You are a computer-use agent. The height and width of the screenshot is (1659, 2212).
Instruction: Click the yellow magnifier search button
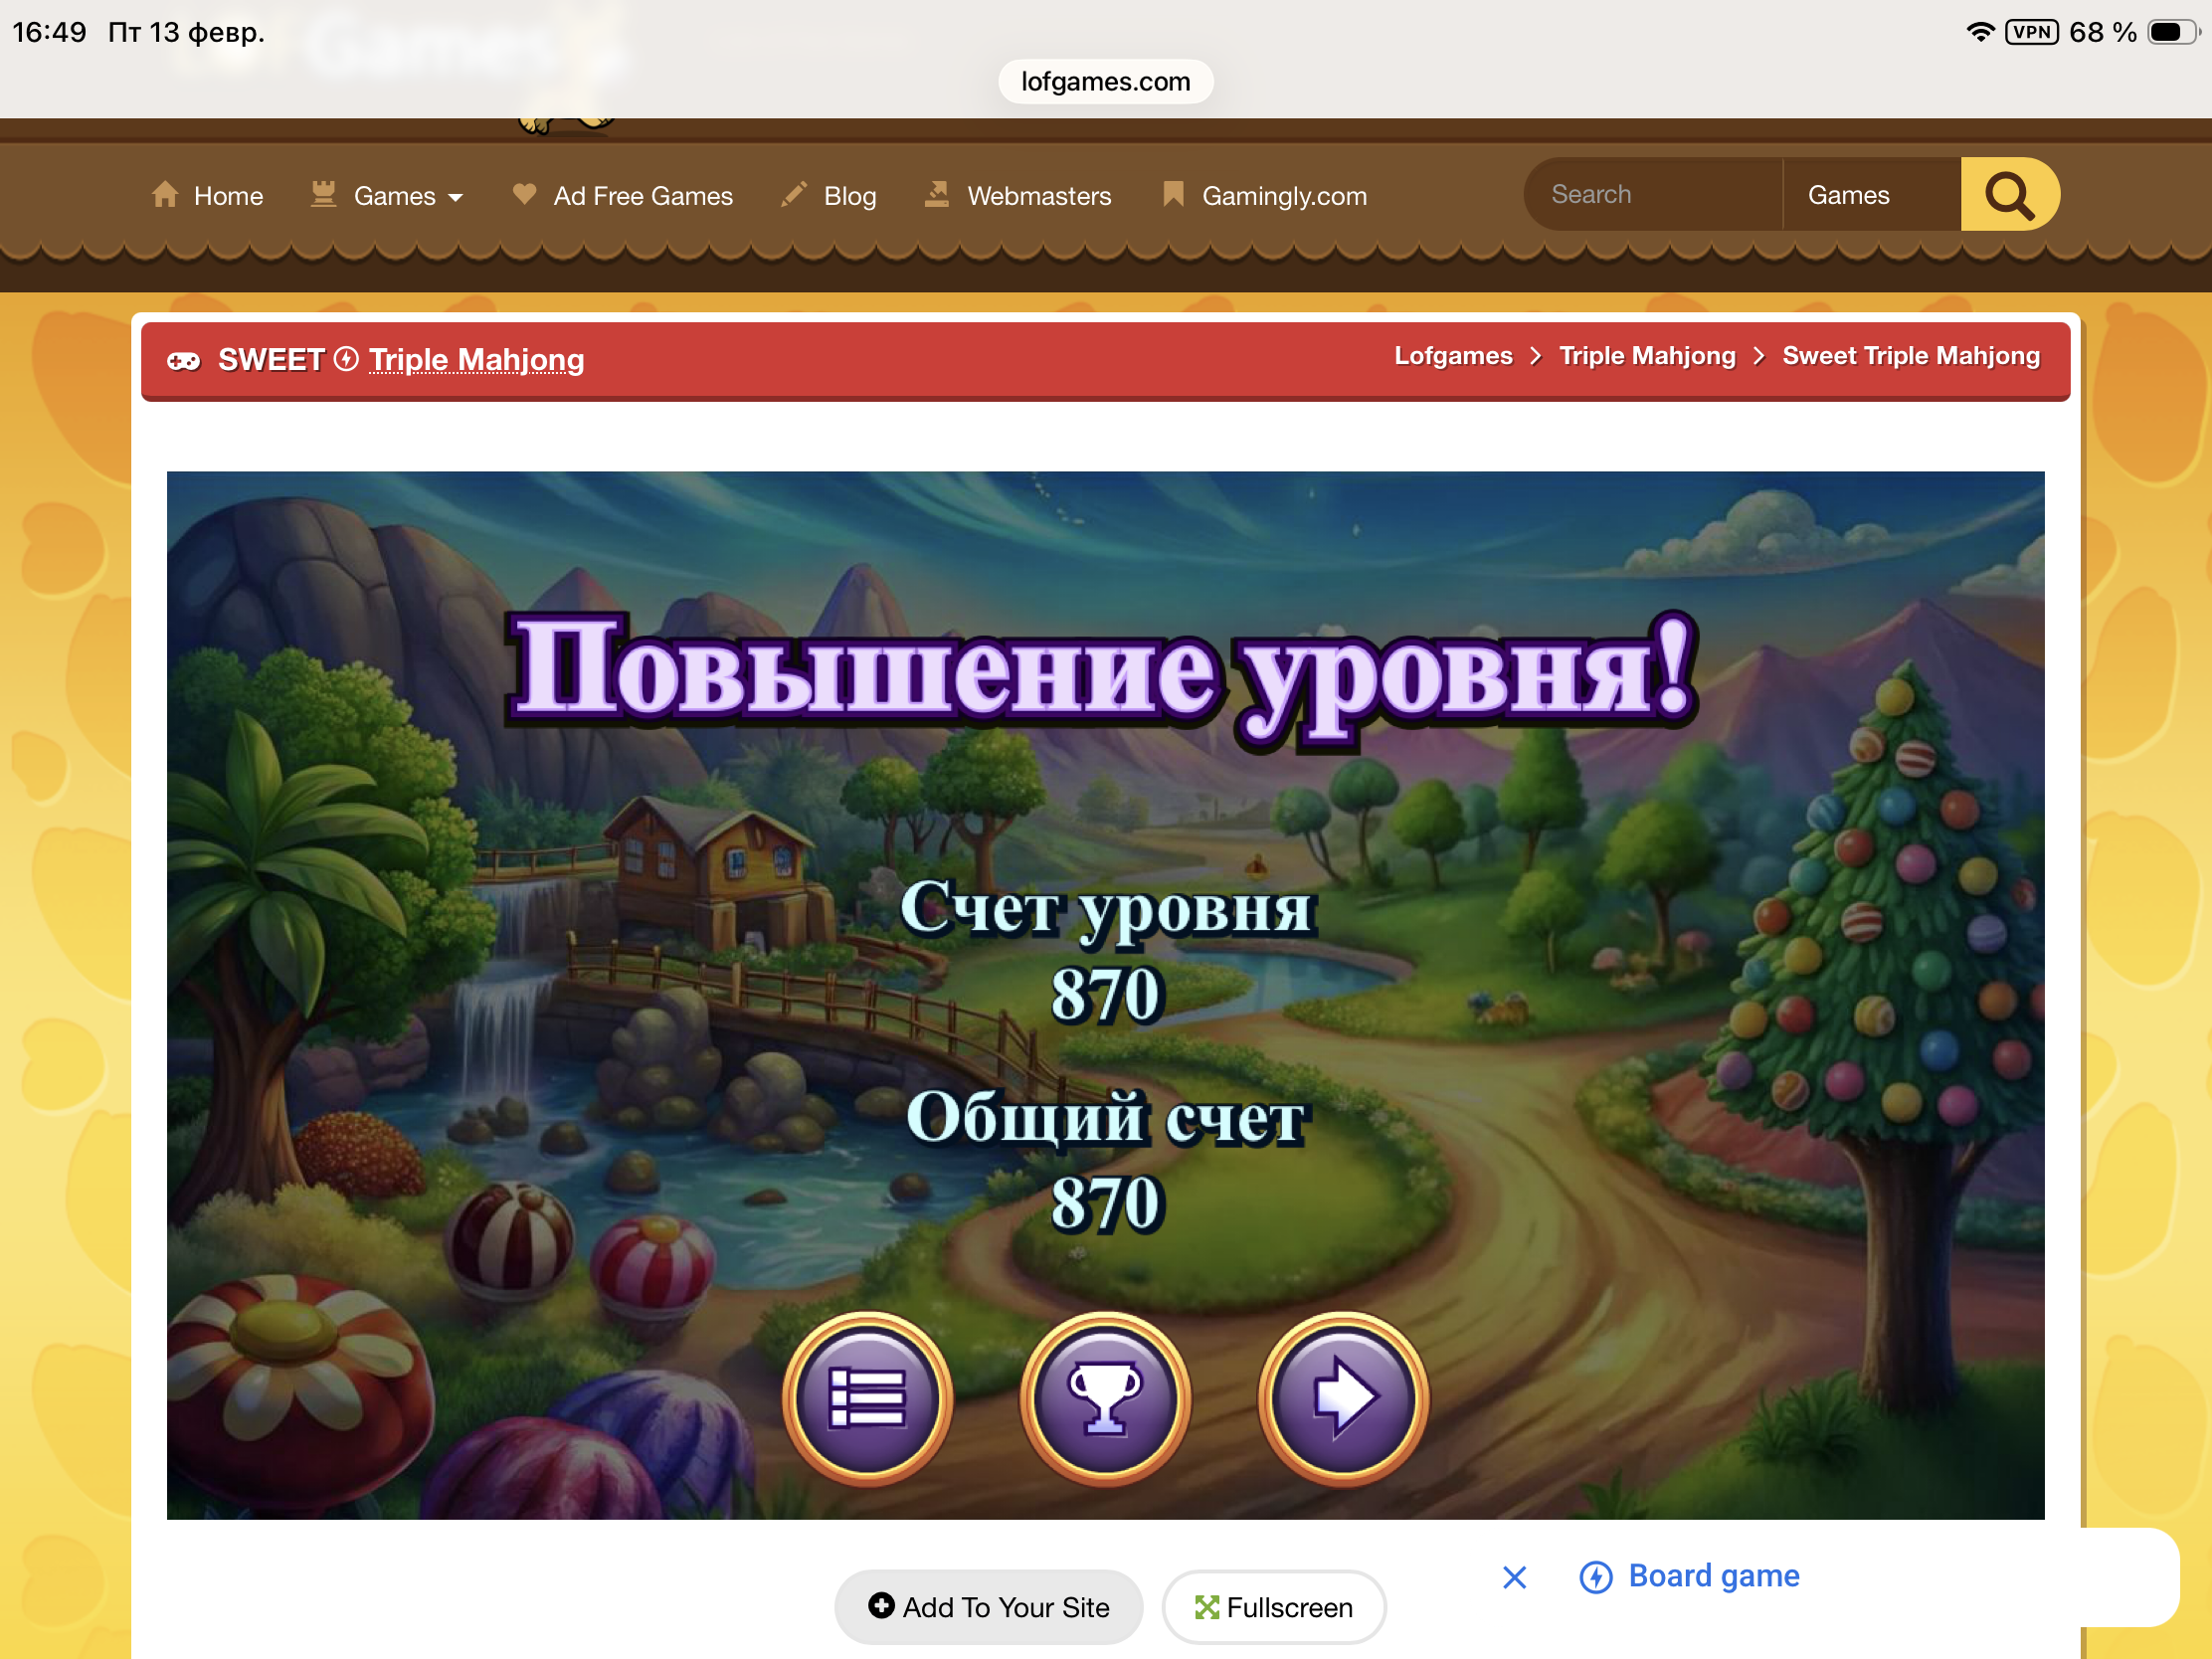(x=2009, y=195)
